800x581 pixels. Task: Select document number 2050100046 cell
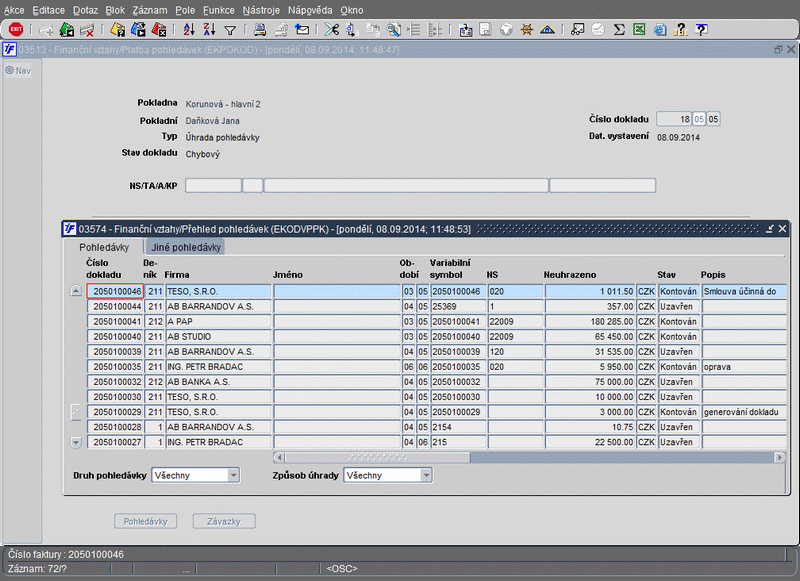[115, 291]
